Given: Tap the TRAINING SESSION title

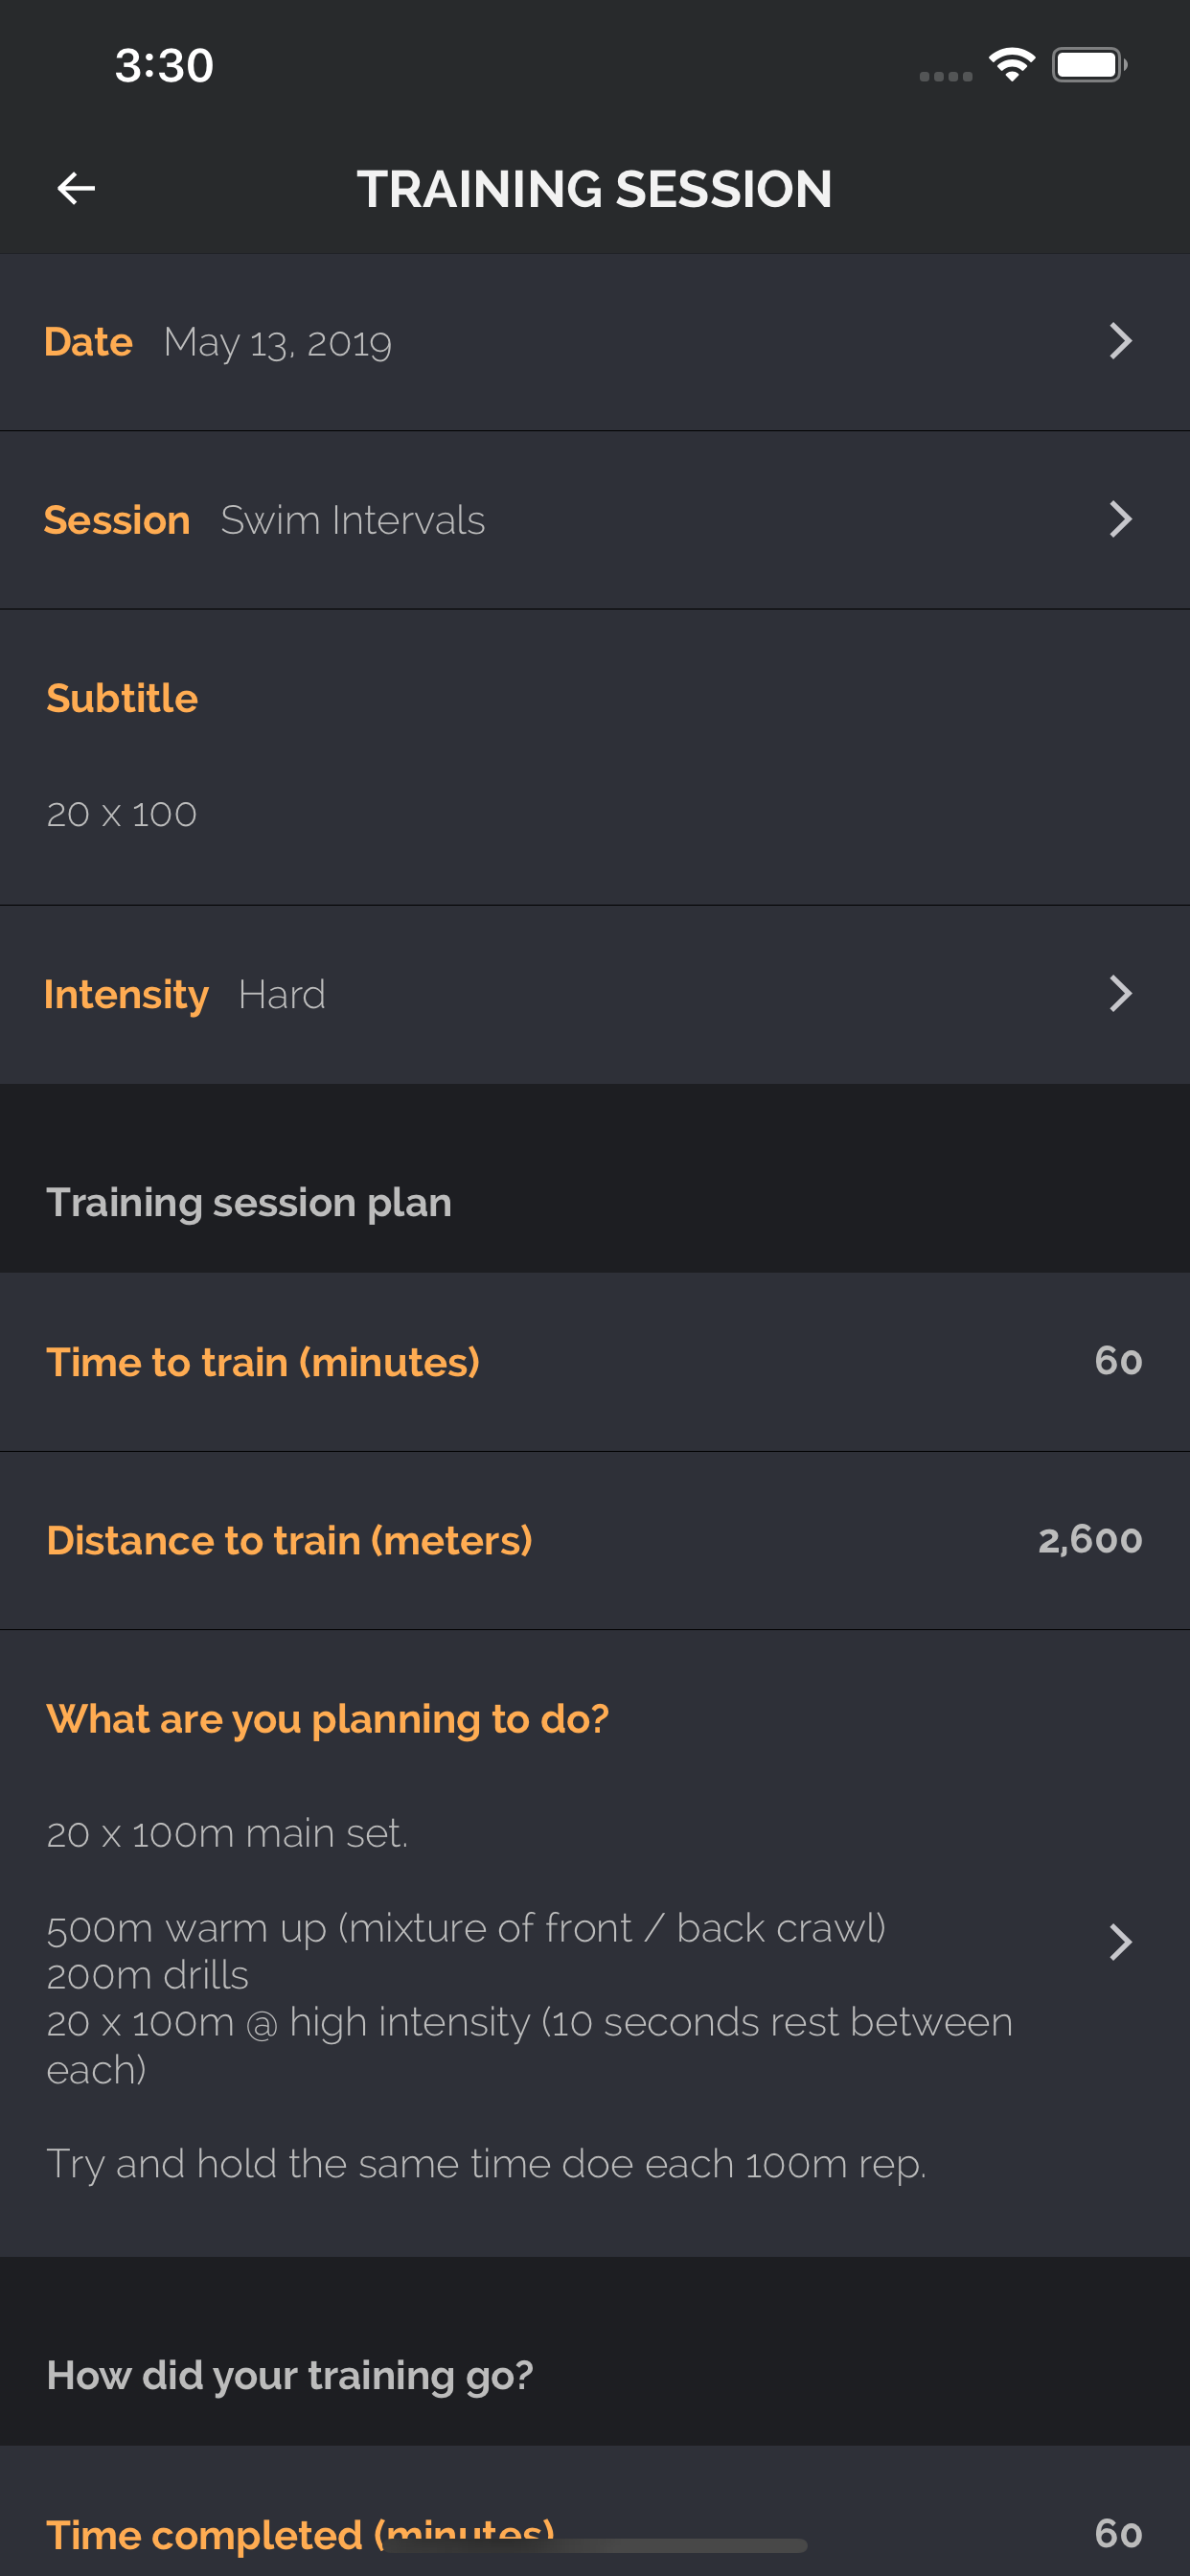Looking at the screenshot, I should 595,188.
